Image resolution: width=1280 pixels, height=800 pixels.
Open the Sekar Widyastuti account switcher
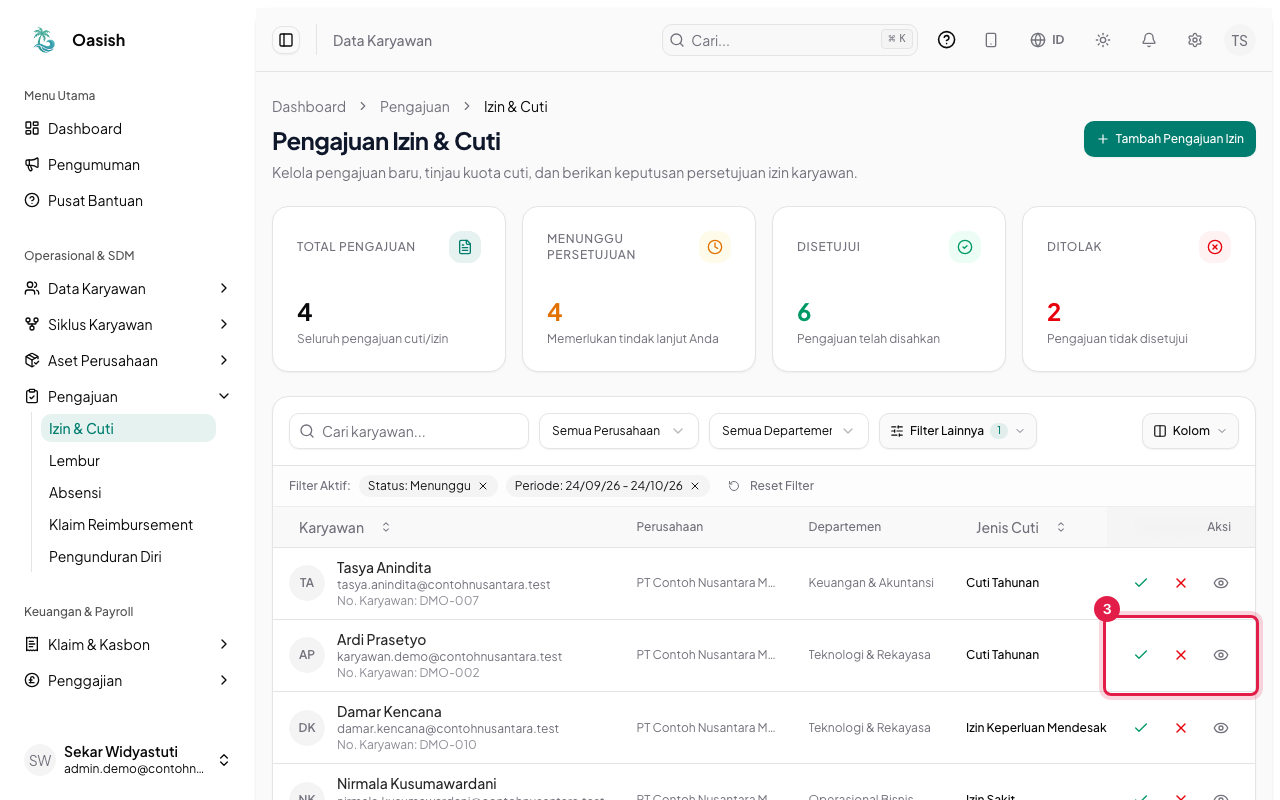click(x=128, y=760)
